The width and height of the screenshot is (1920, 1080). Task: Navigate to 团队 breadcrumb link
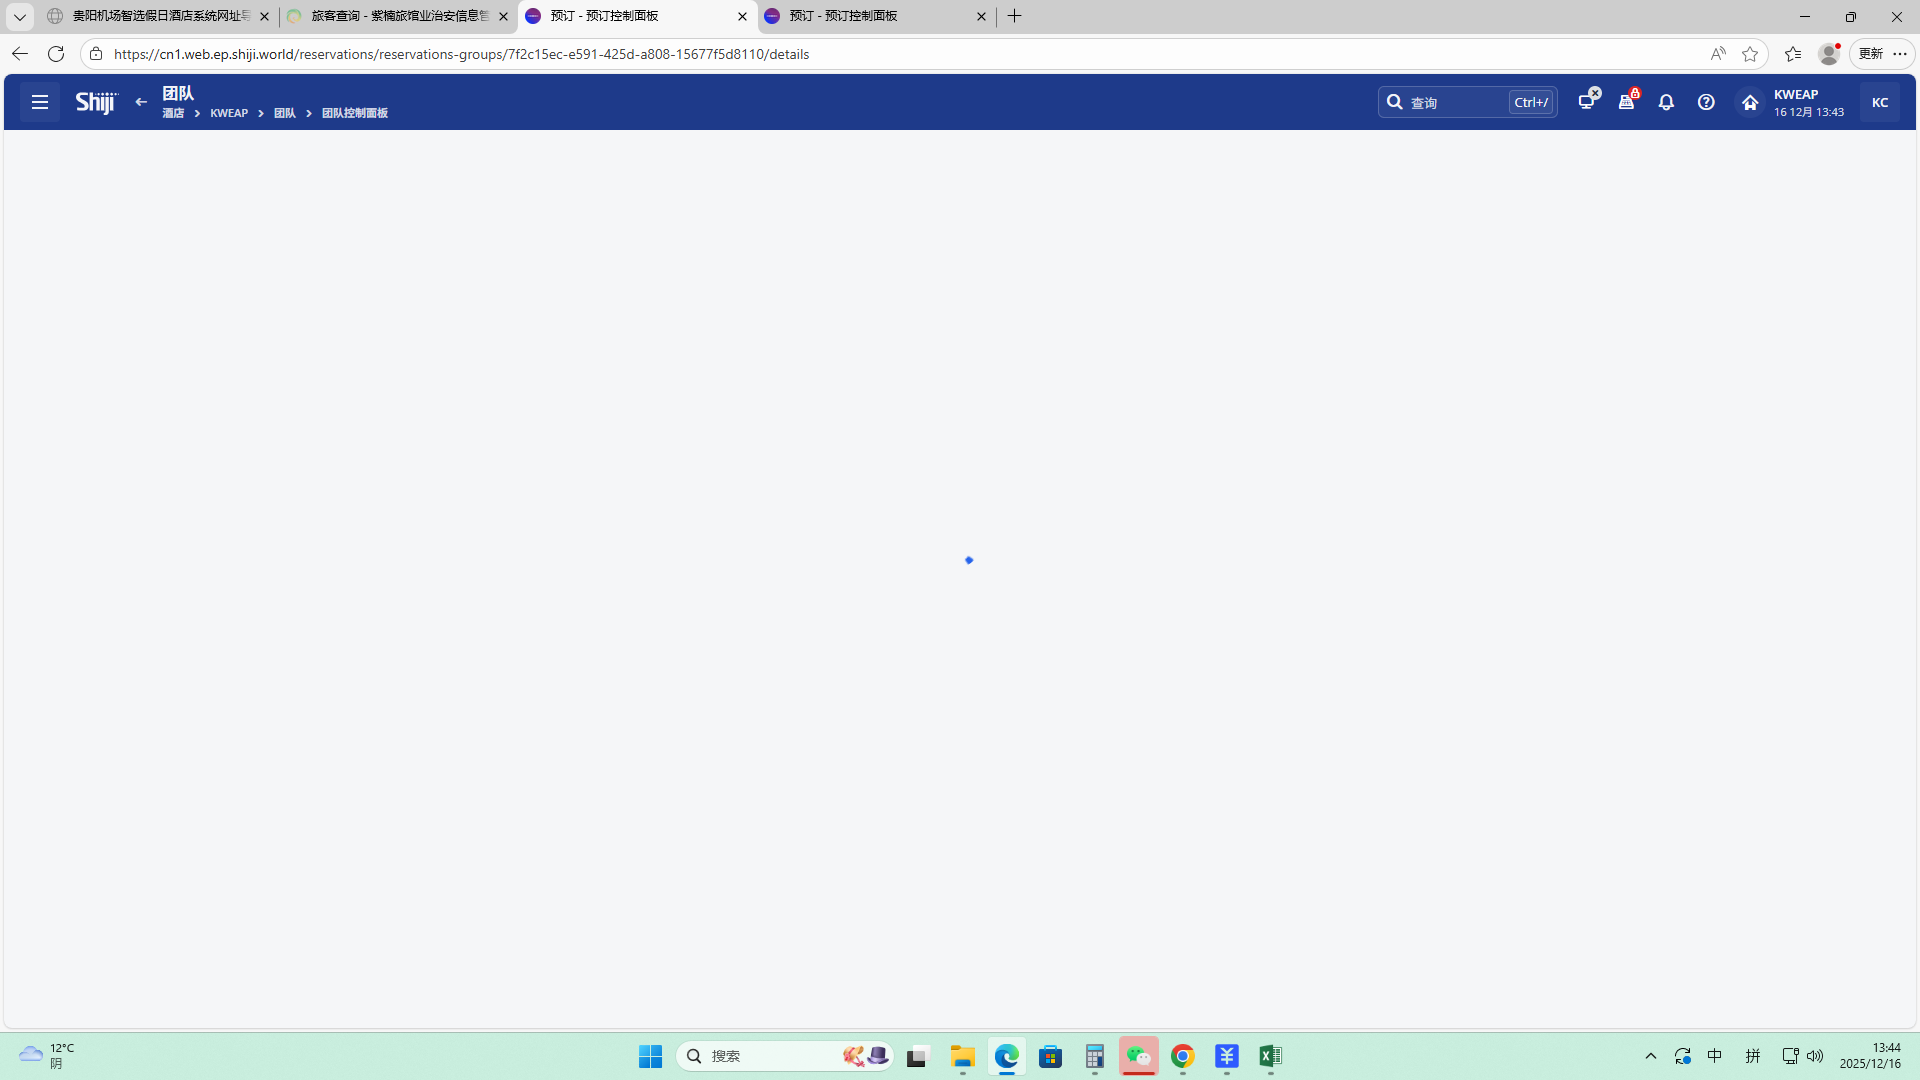[285, 113]
